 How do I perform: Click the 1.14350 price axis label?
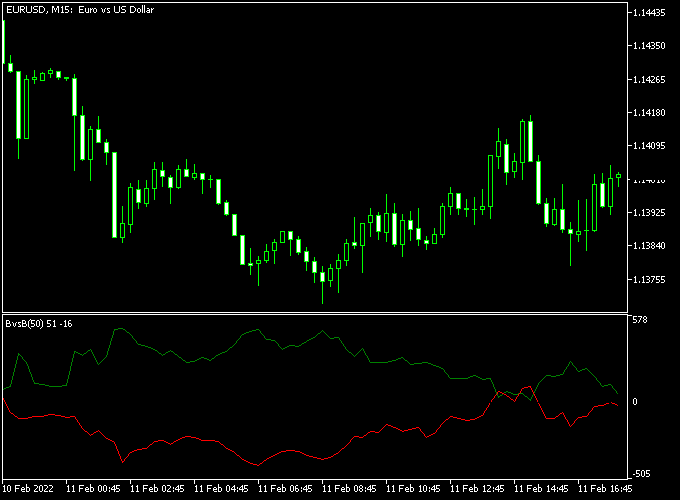coord(650,46)
